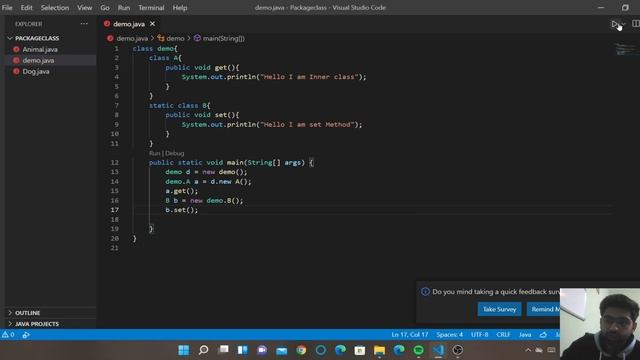Click the Java file icon beside Animal.java

pyautogui.click(x=16, y=49)
